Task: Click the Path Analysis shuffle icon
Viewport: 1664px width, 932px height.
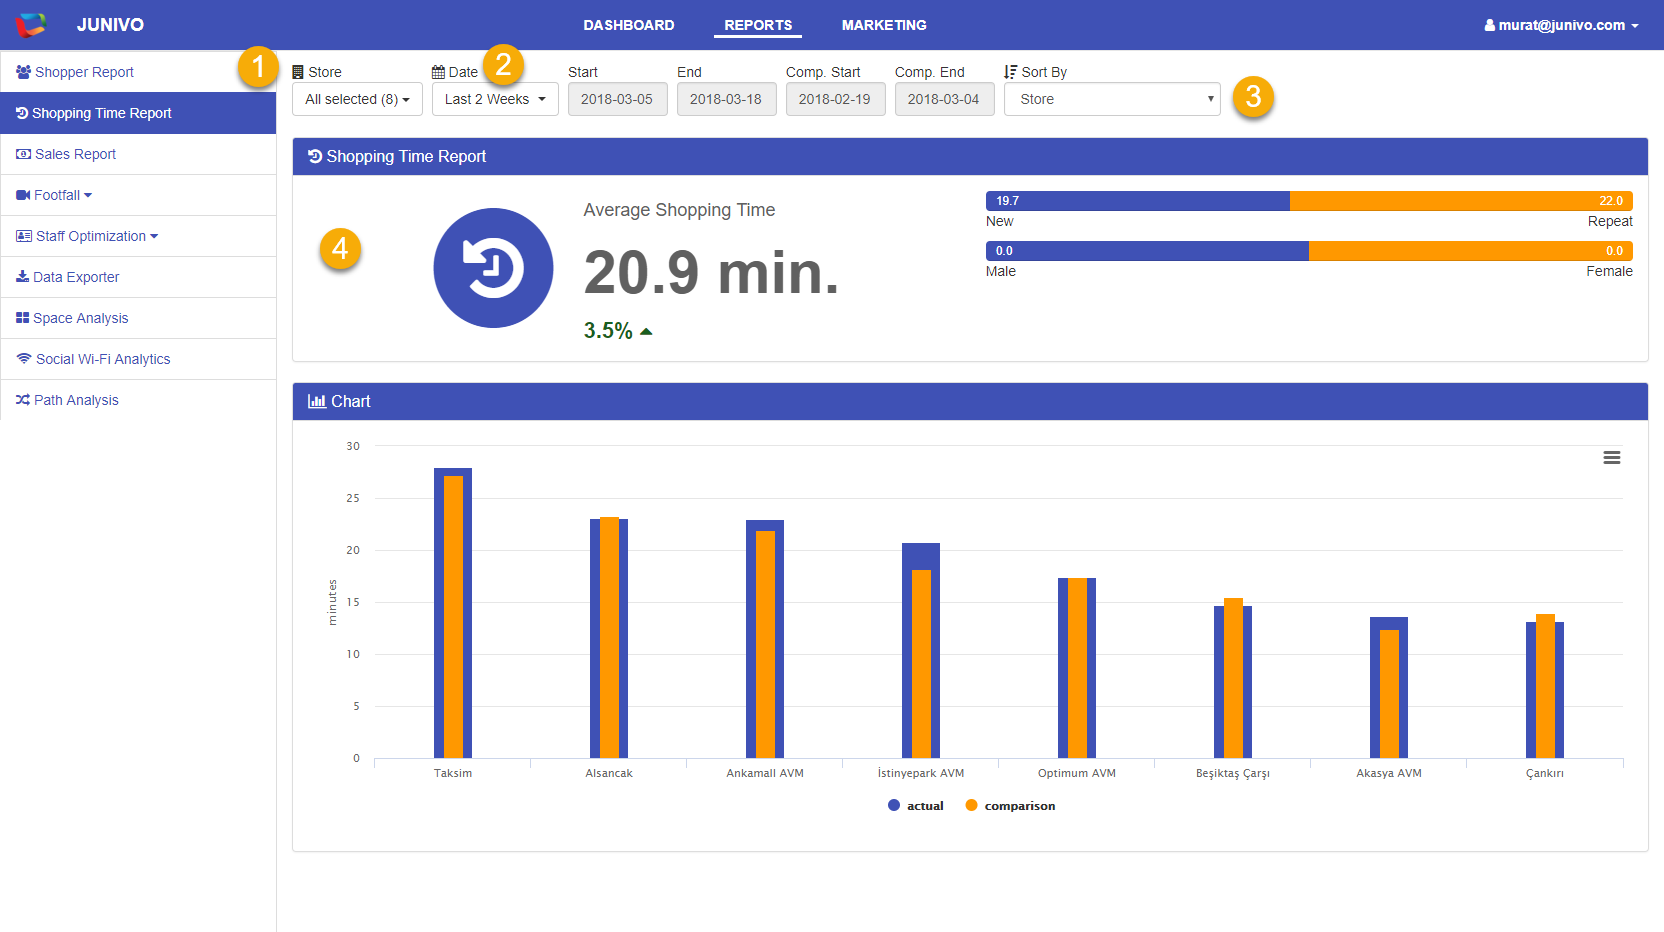Action: coord(22,400)
